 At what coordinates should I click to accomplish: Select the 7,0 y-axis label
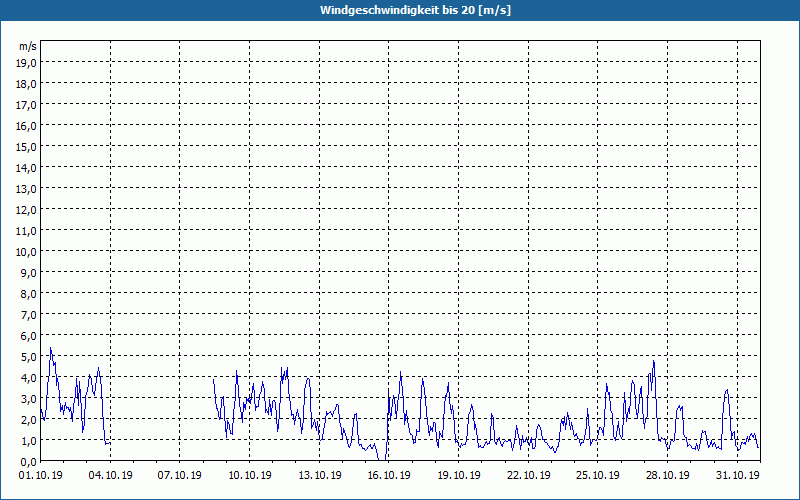30,315
